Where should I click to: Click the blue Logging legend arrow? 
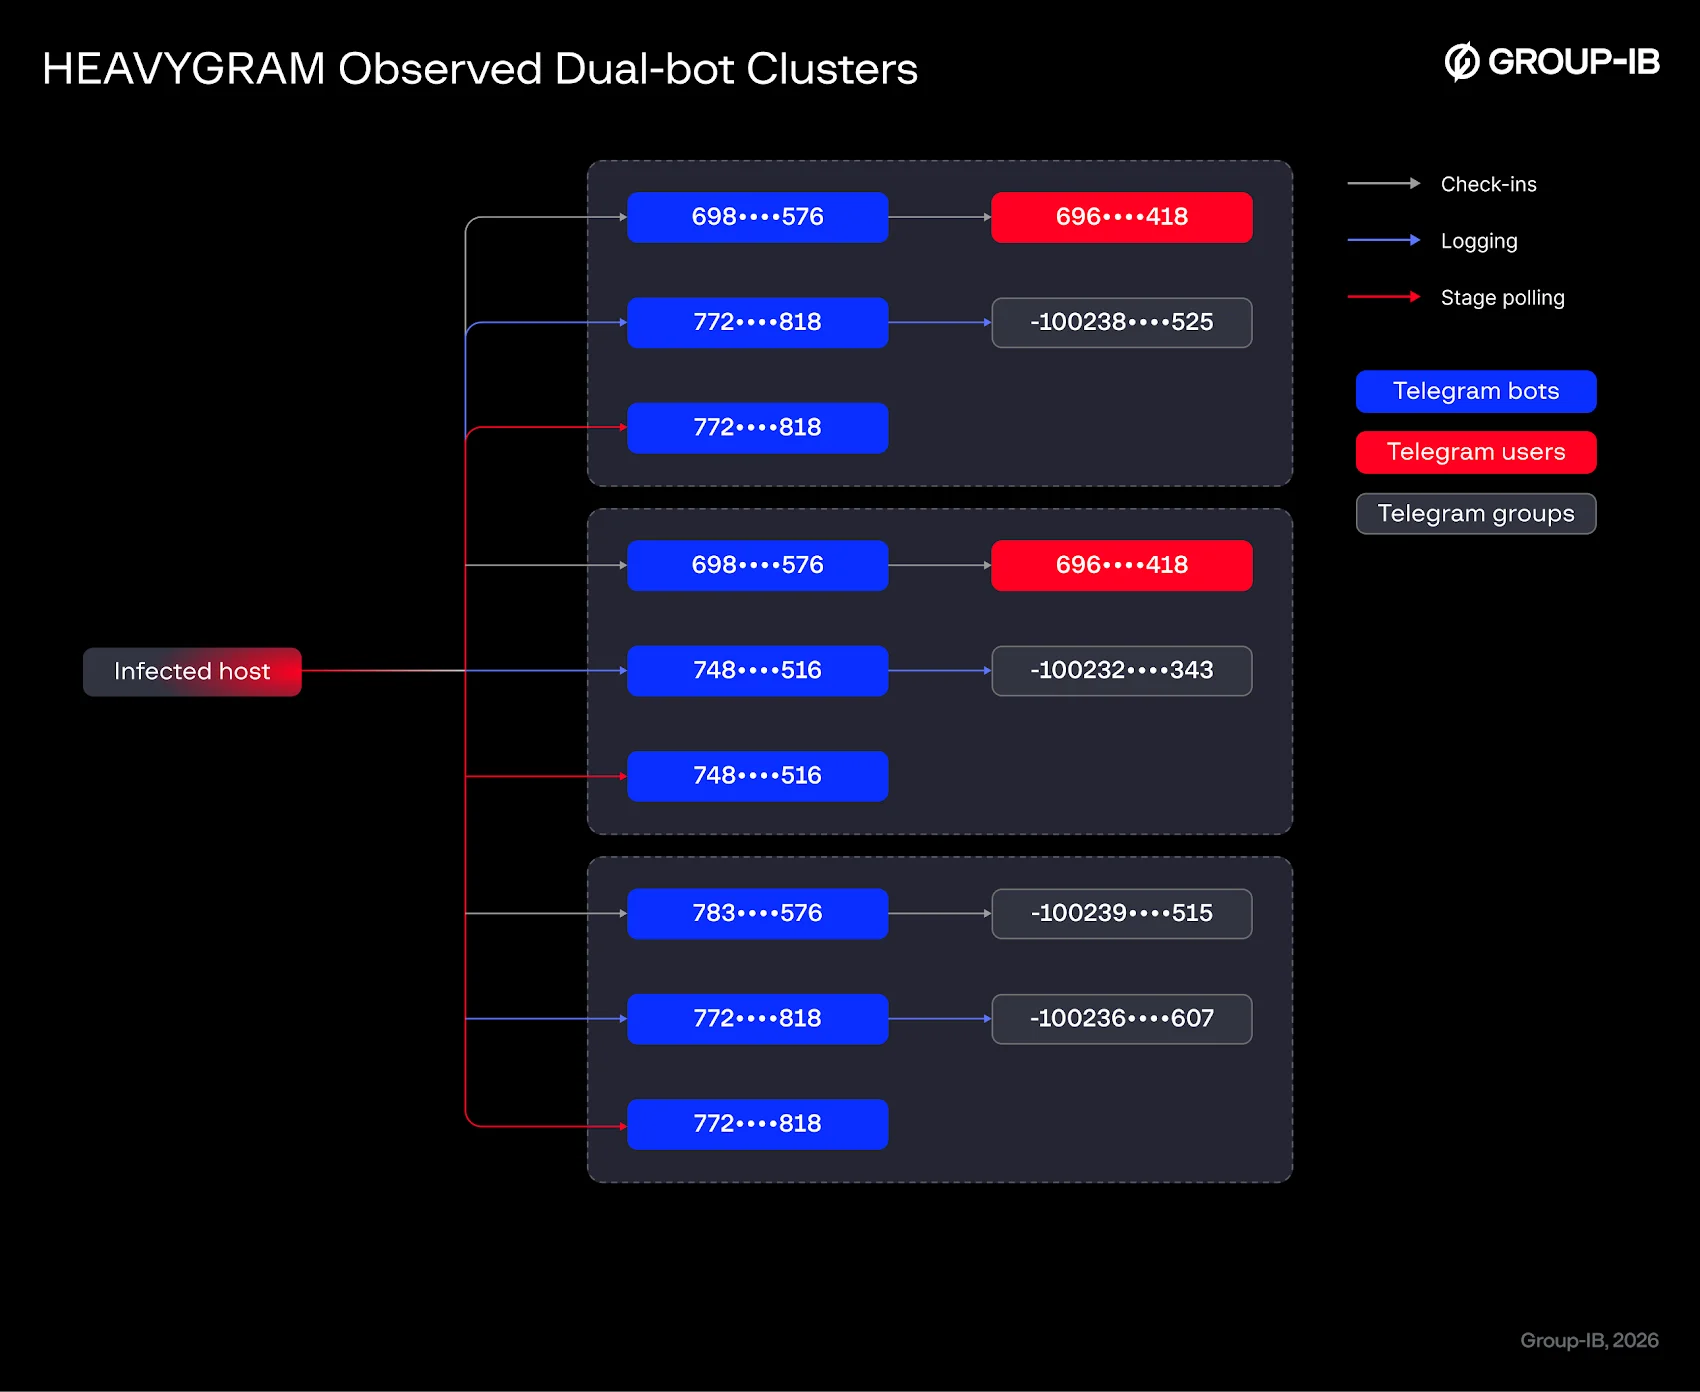(x=1384, y=240)
